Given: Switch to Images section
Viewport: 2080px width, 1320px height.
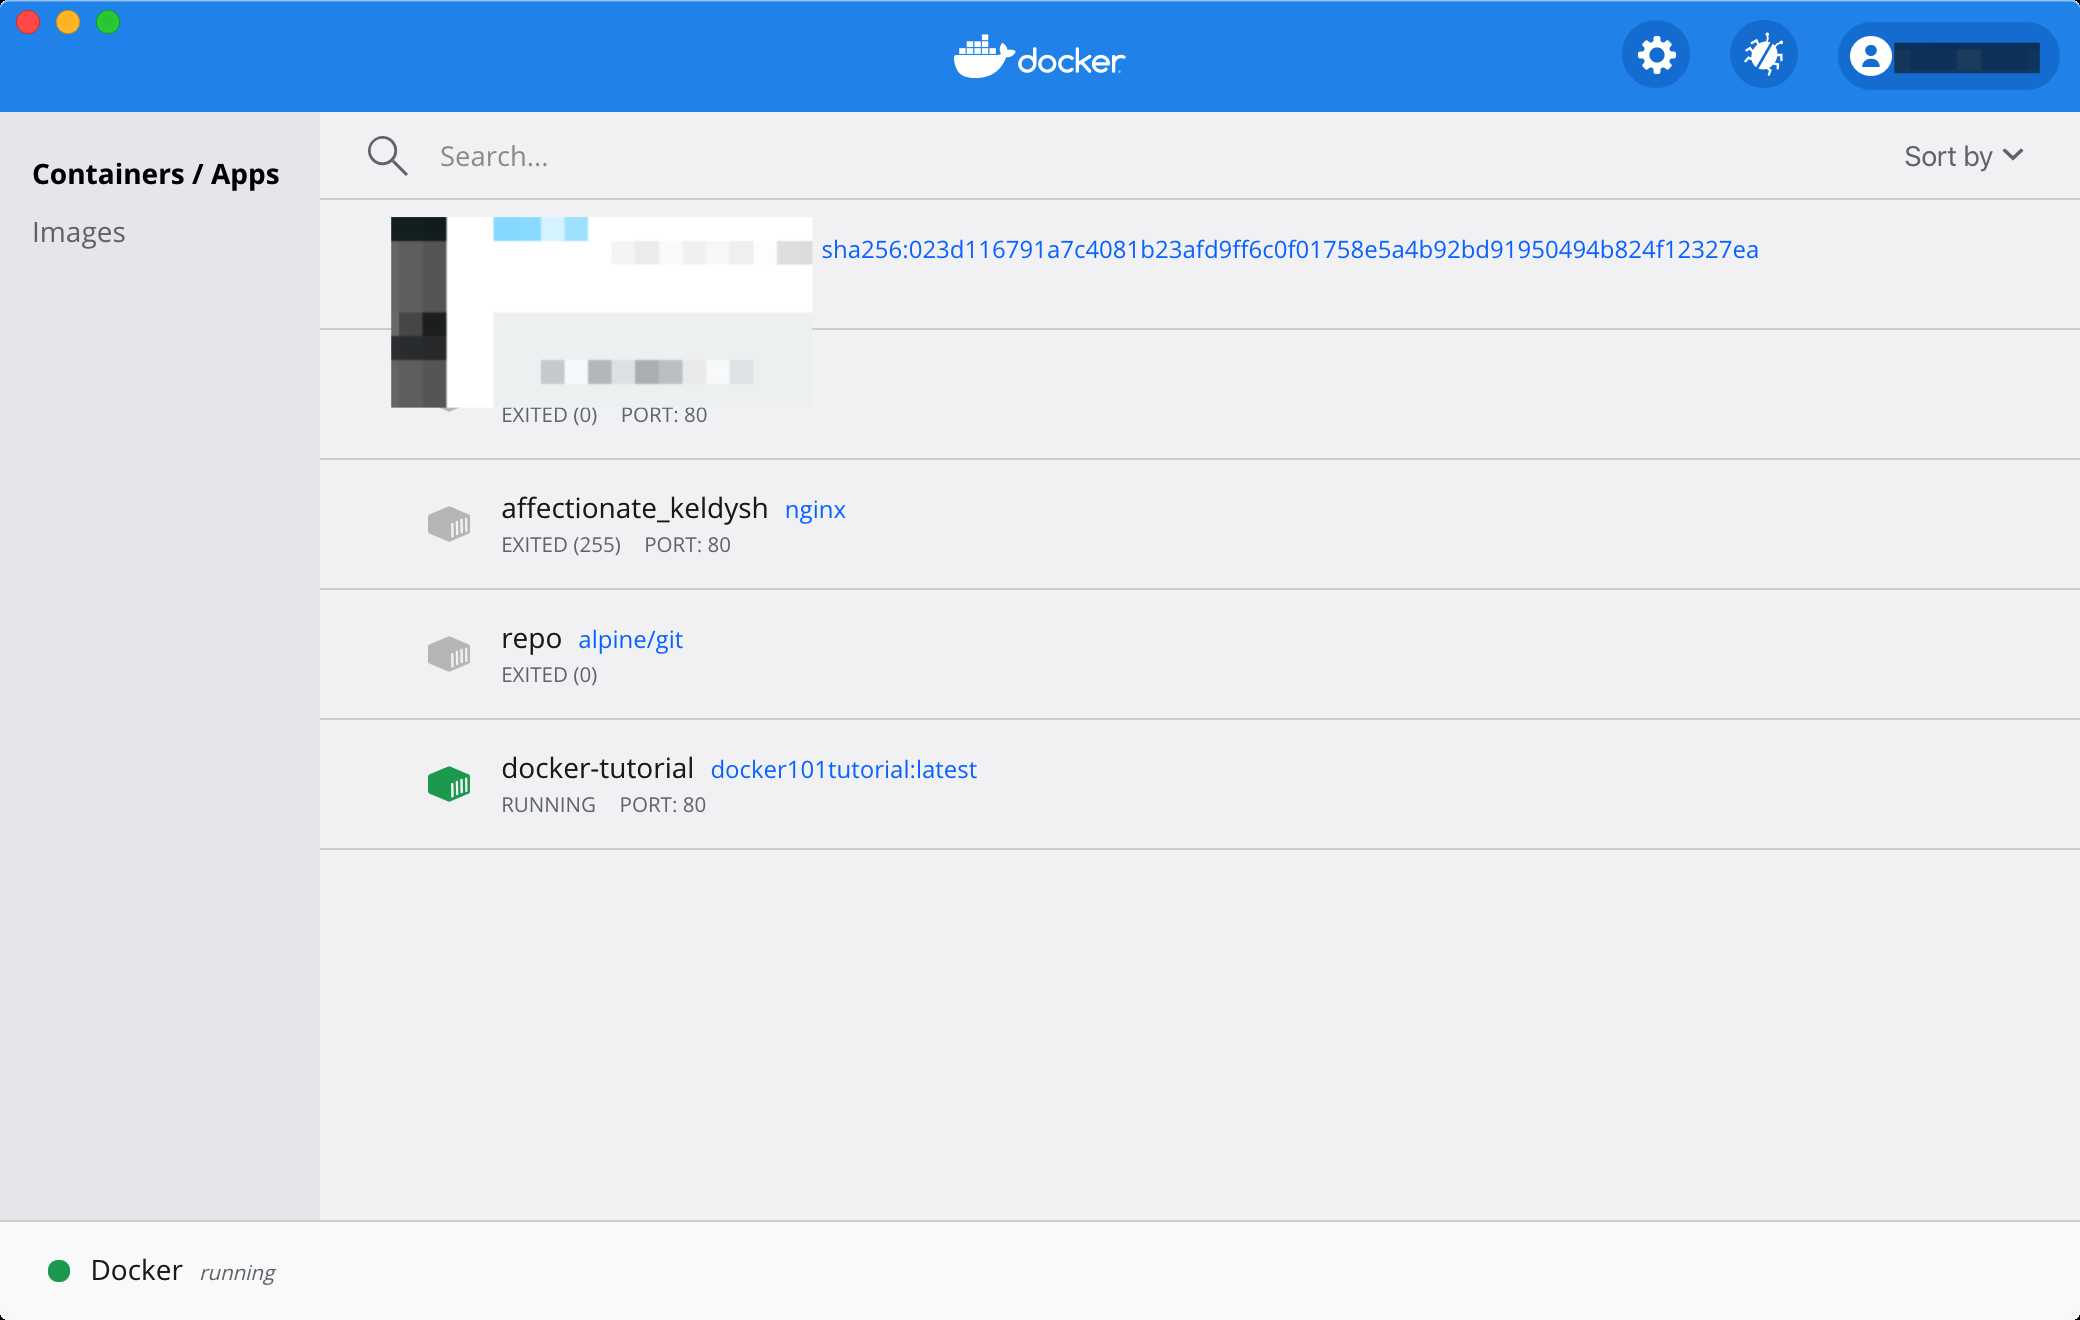Looking at the screenshot, I should coord(79,232).
